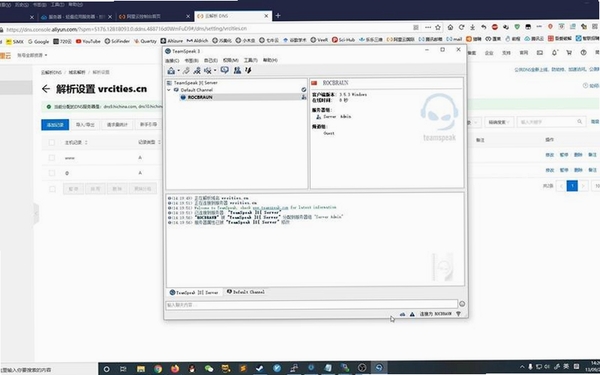Click the country flag beside ROCBRAUN header
The image size is (600, 375).
coord(314,83)
